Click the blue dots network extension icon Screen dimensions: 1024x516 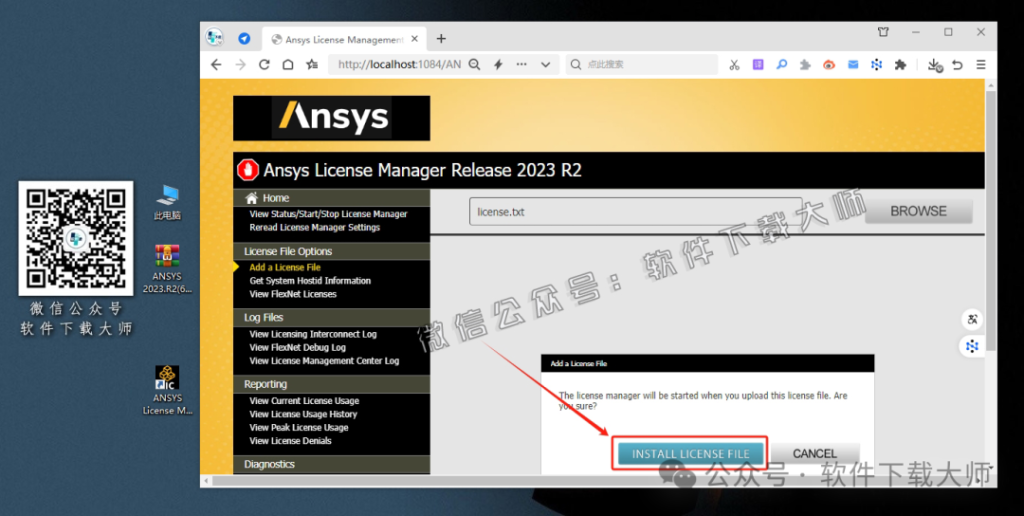(876, 65)
